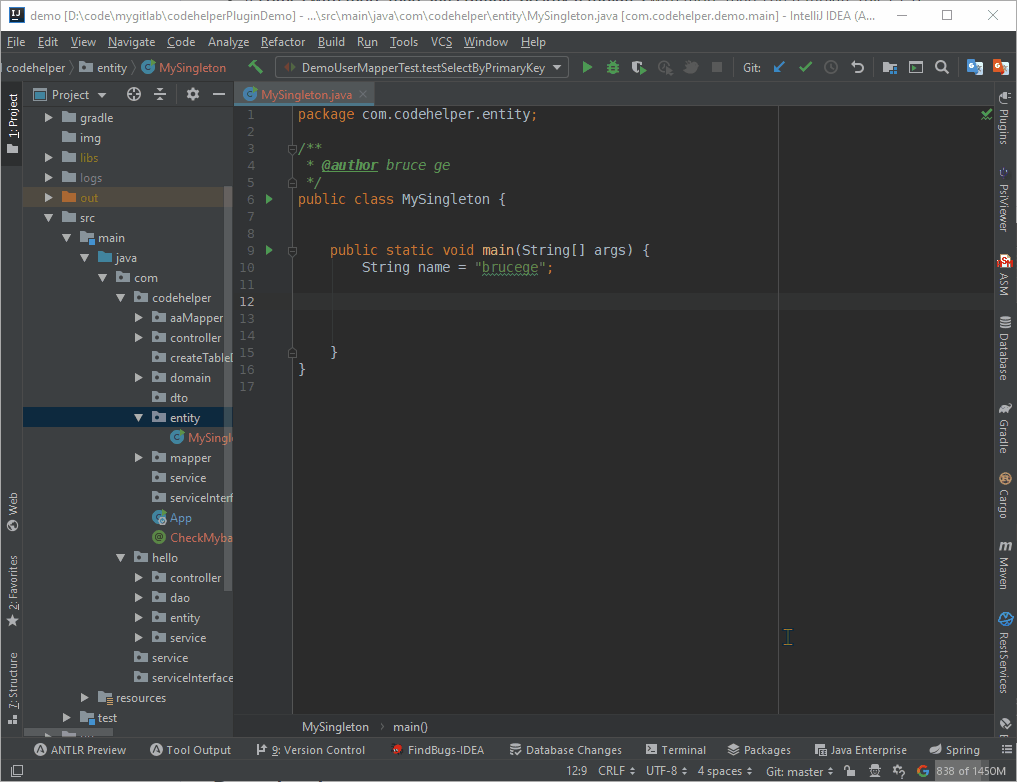Fold the main method body in gutter
This screenshot has height=782, width=1017.
[292, 250]
